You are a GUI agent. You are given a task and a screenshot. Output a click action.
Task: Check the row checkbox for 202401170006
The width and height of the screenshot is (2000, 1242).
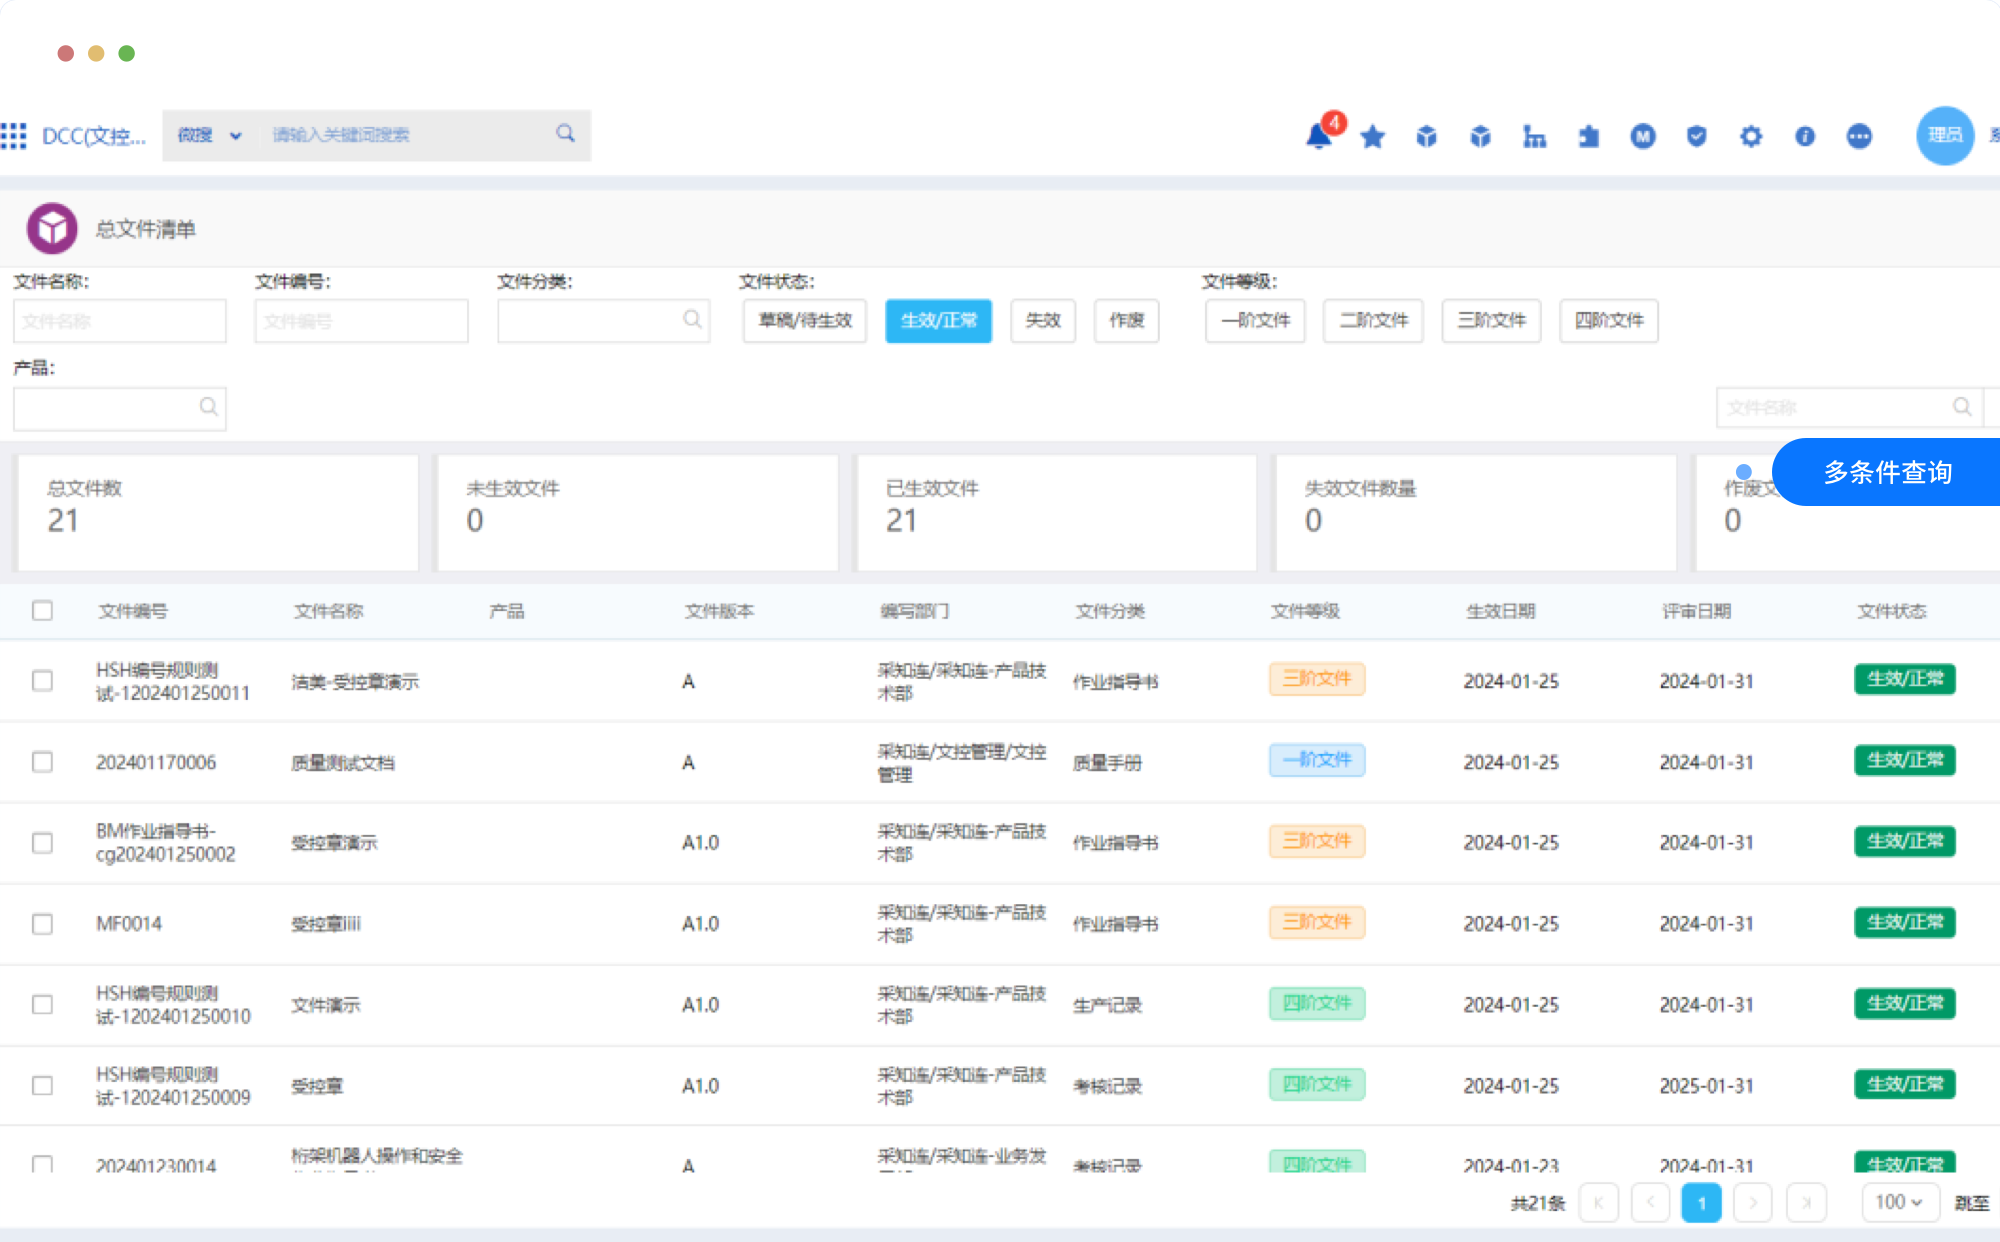click(x=42, y=762)
